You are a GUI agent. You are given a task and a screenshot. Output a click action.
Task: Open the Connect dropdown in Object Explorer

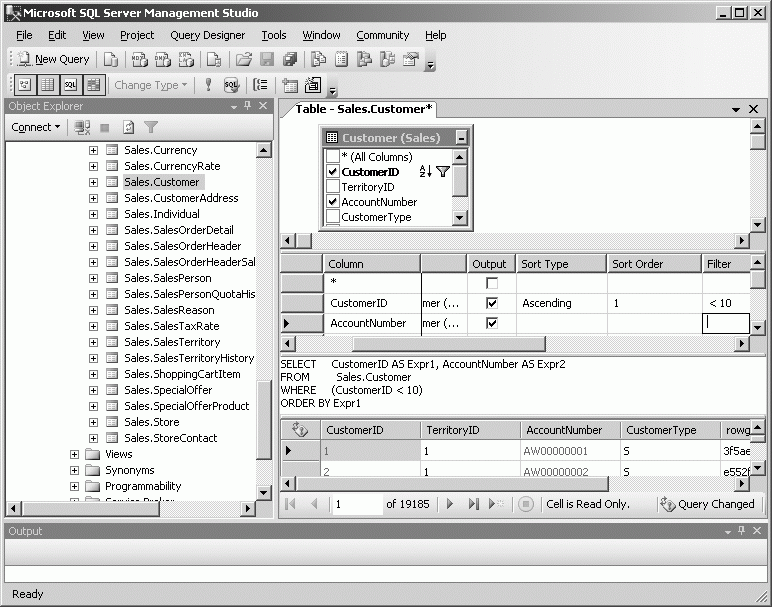35,127
